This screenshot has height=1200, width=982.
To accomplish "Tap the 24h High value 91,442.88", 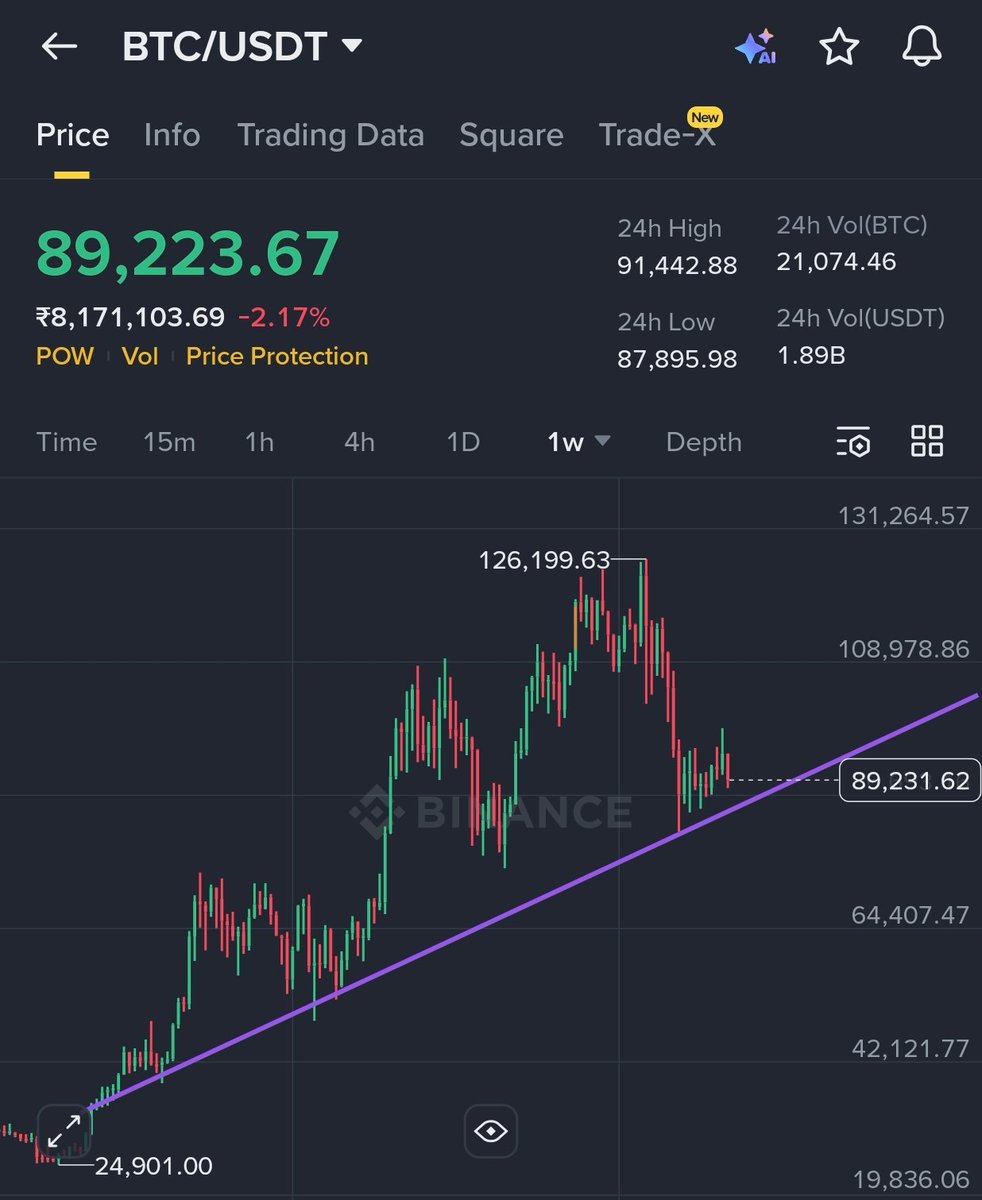I will pos(677,265).
